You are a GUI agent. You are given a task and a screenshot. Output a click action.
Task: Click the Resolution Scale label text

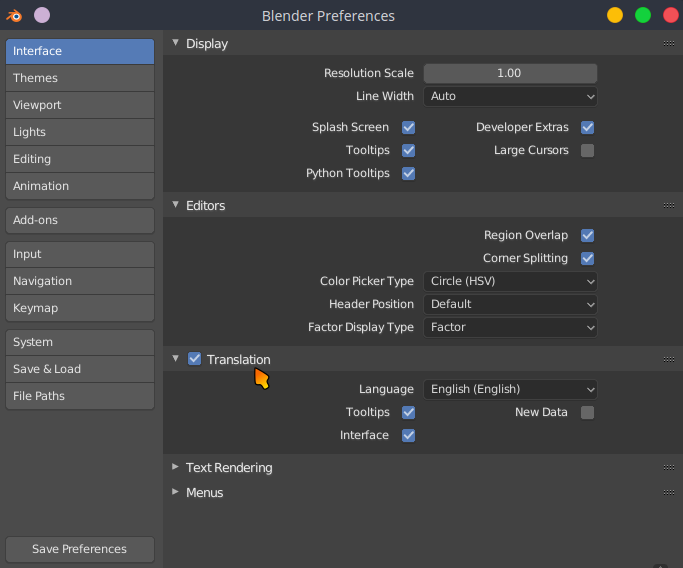point(369,73)
